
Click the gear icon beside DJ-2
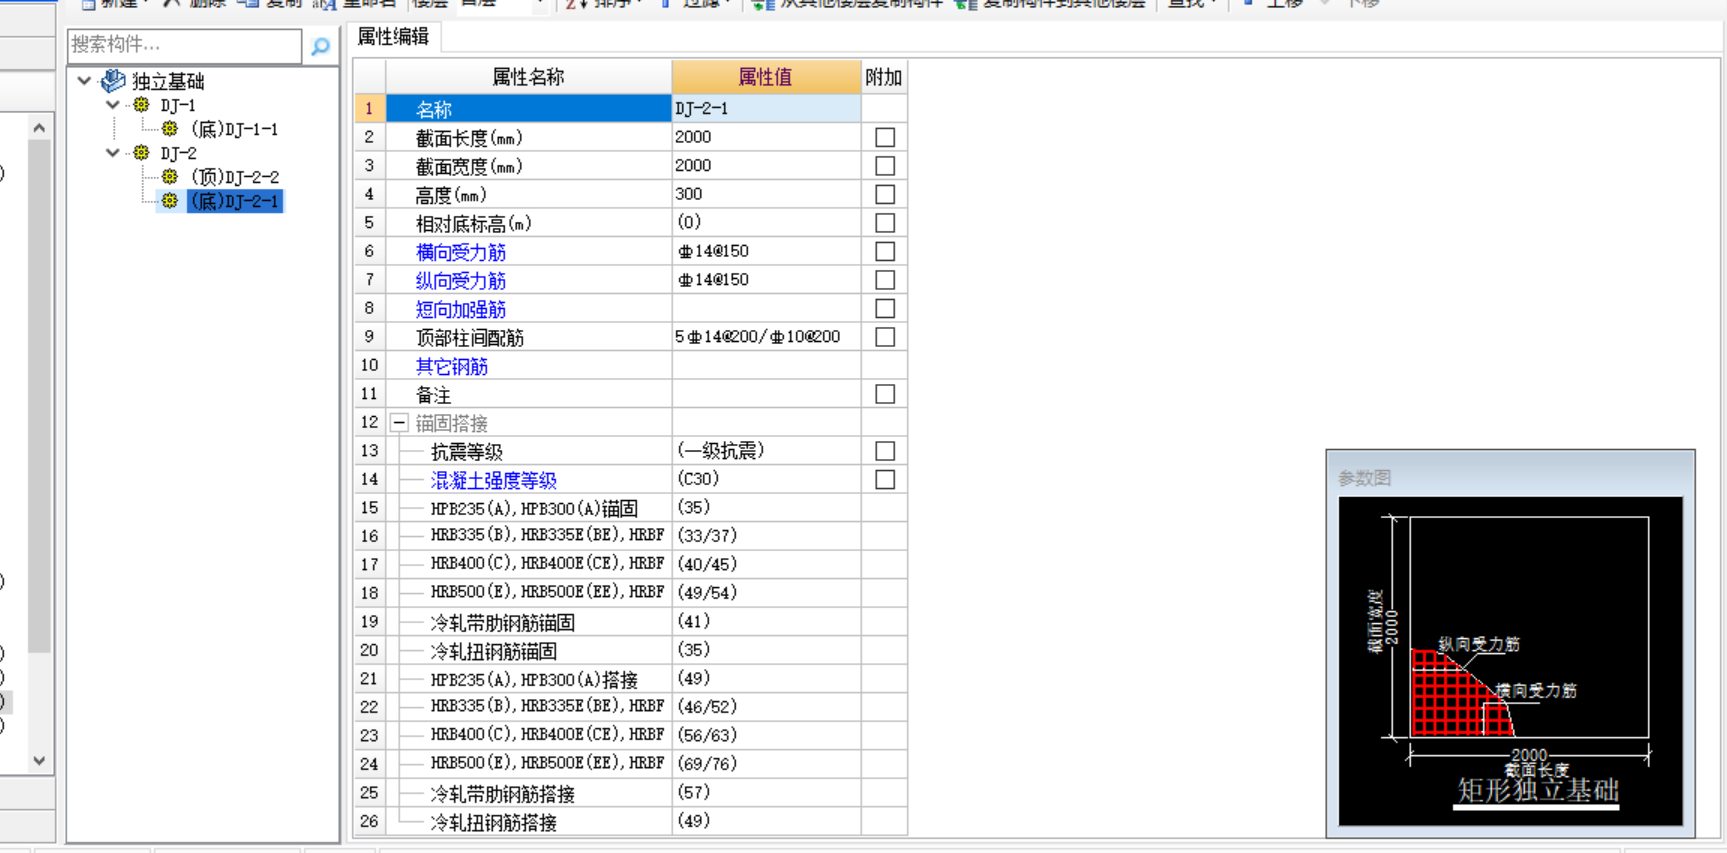coord(141,153)
